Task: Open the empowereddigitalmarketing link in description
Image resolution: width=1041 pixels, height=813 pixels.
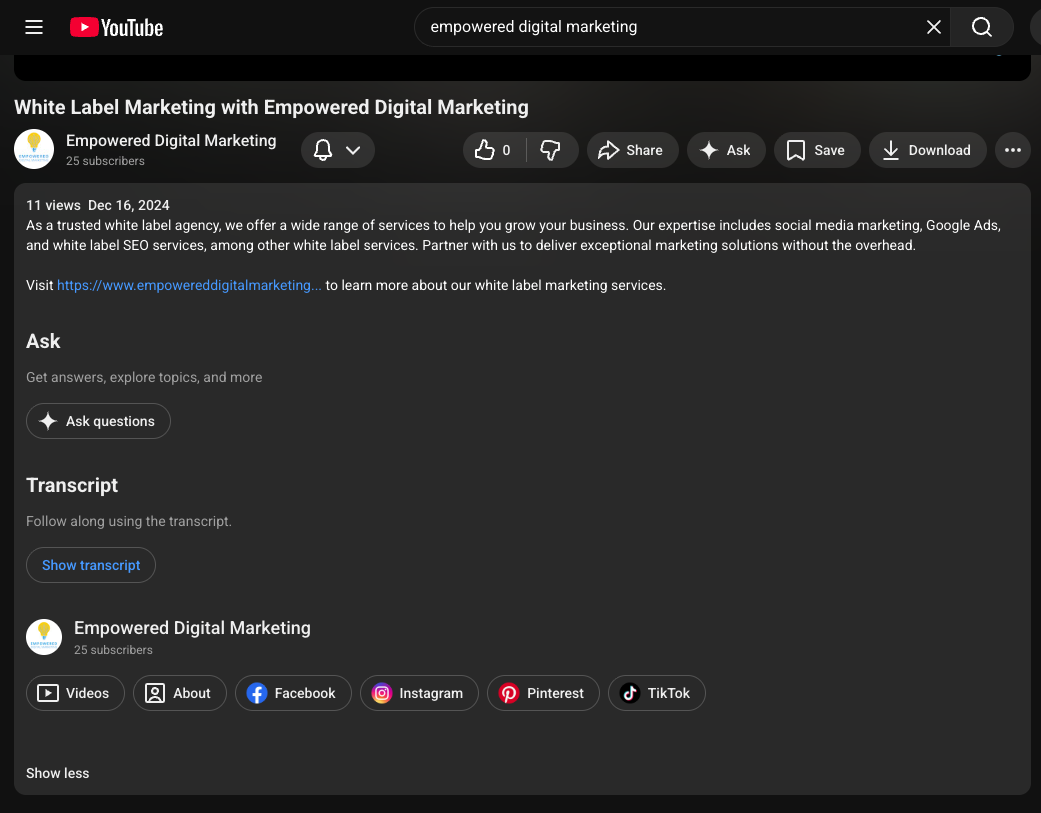Action: click(x=188, y=284)
